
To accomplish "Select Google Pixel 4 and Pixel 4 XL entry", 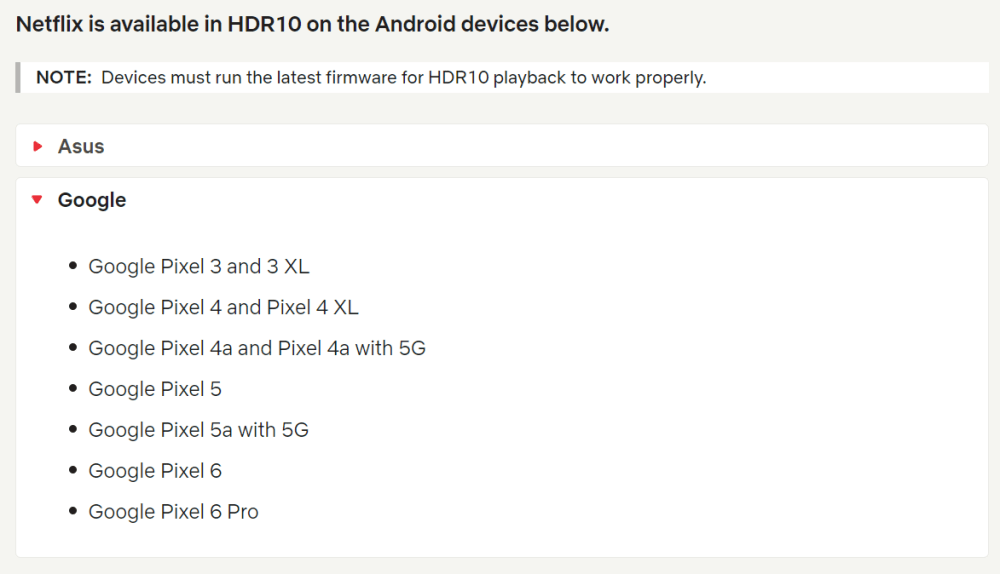I will 223,307.
